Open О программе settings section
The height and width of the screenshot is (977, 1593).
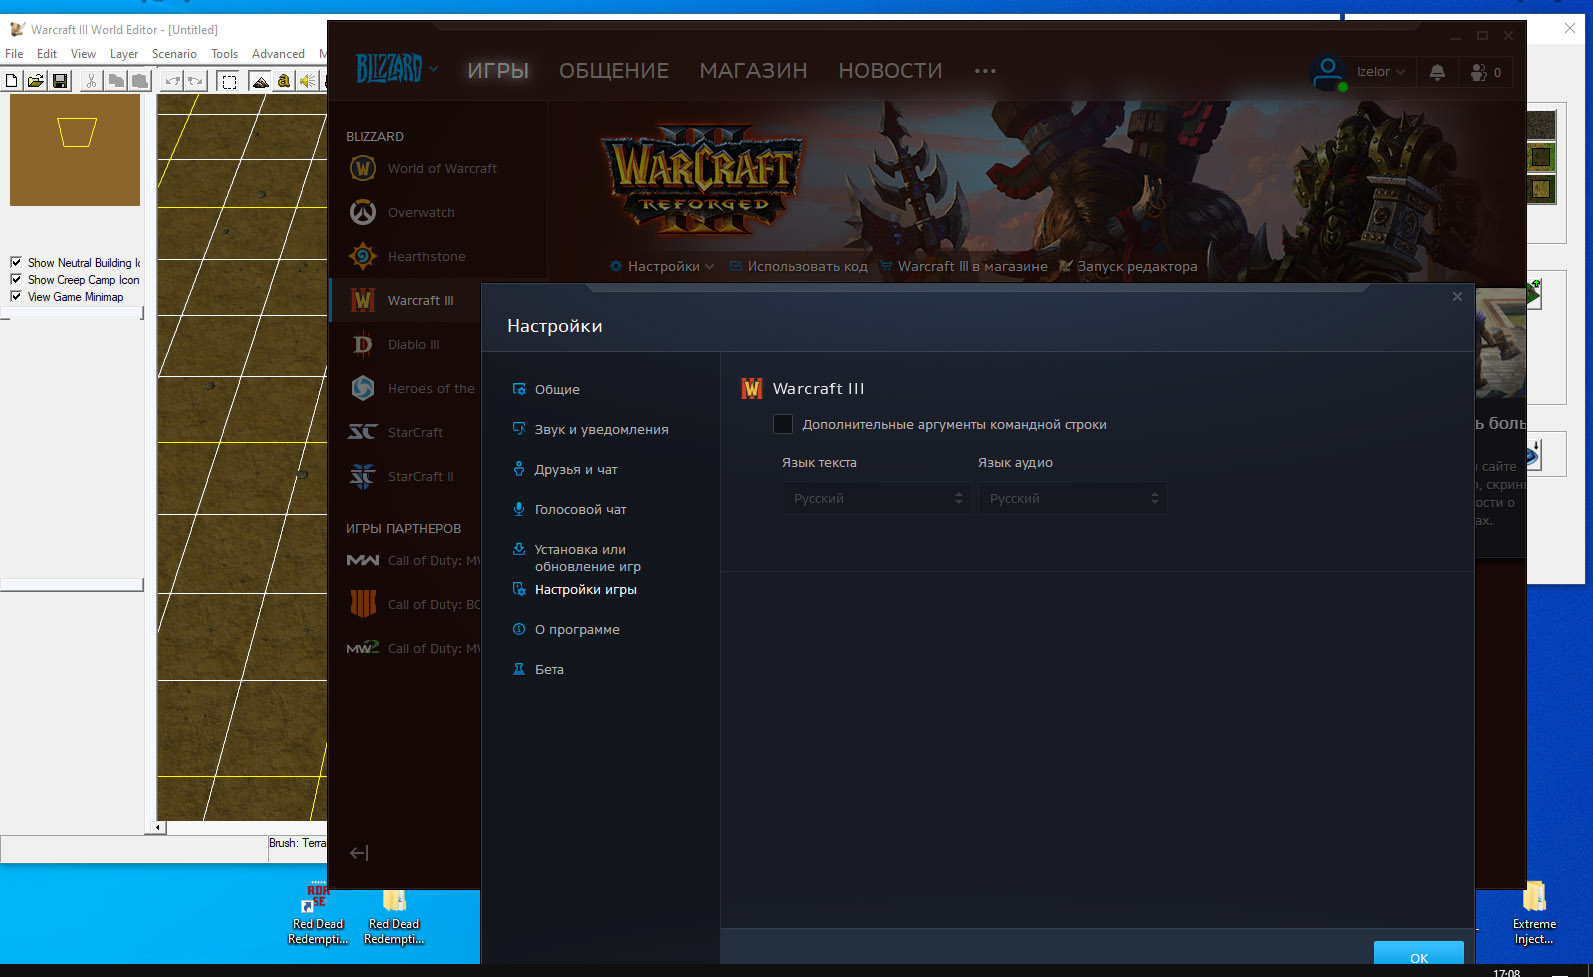(x=566, y=629)
